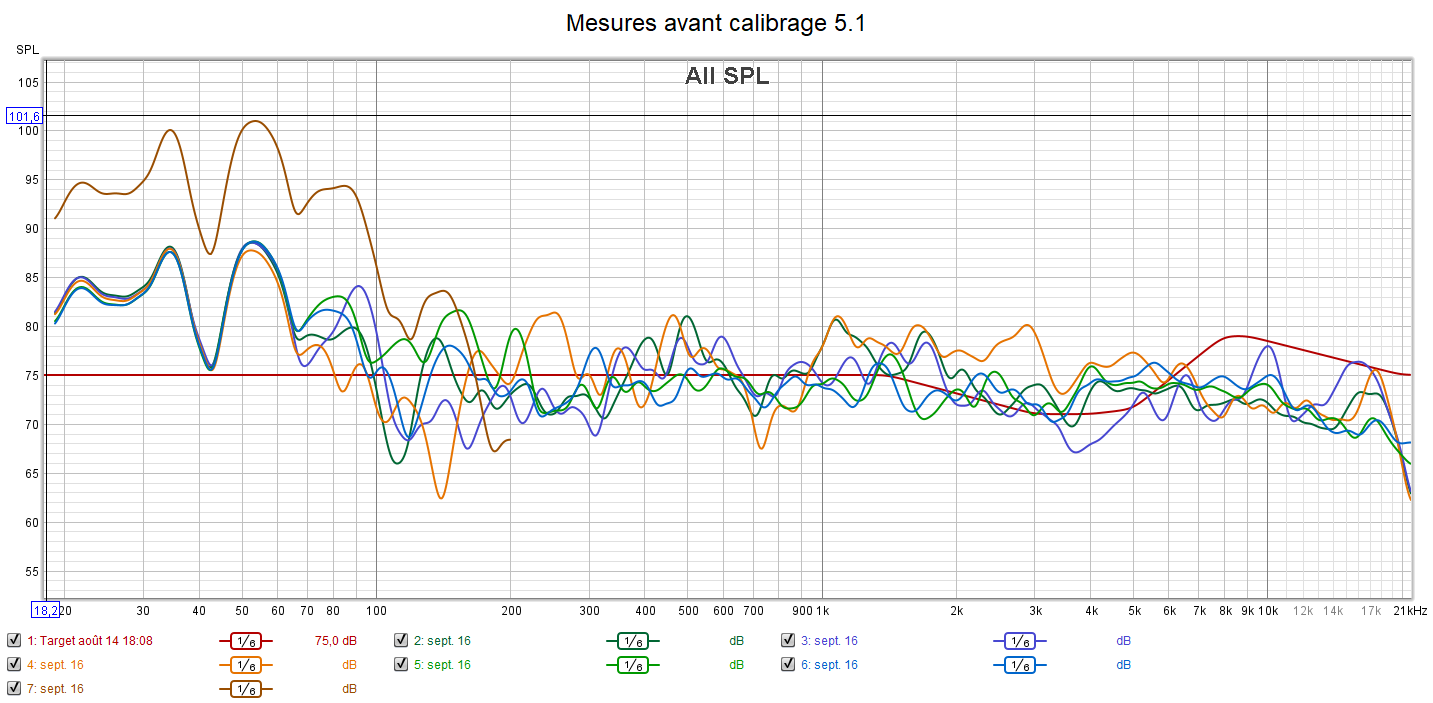Screen dimensions: 1433x703
Task: Click the blue 1/6 smoothing icon for trace 6
Action: click(x=1019, y=665)
